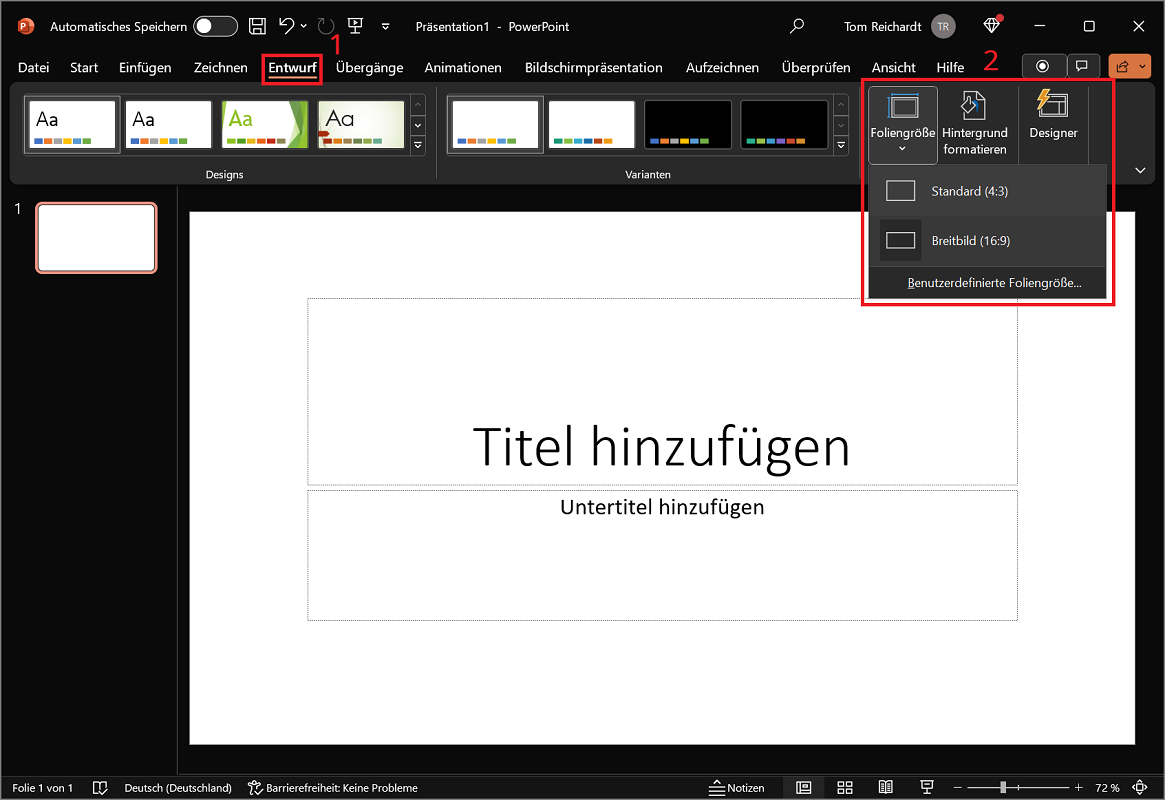Image resolution: width=1165 pixels, height=800 pixels.
Task: Click the 72 % zoom level
Action: pos(1107,787)
